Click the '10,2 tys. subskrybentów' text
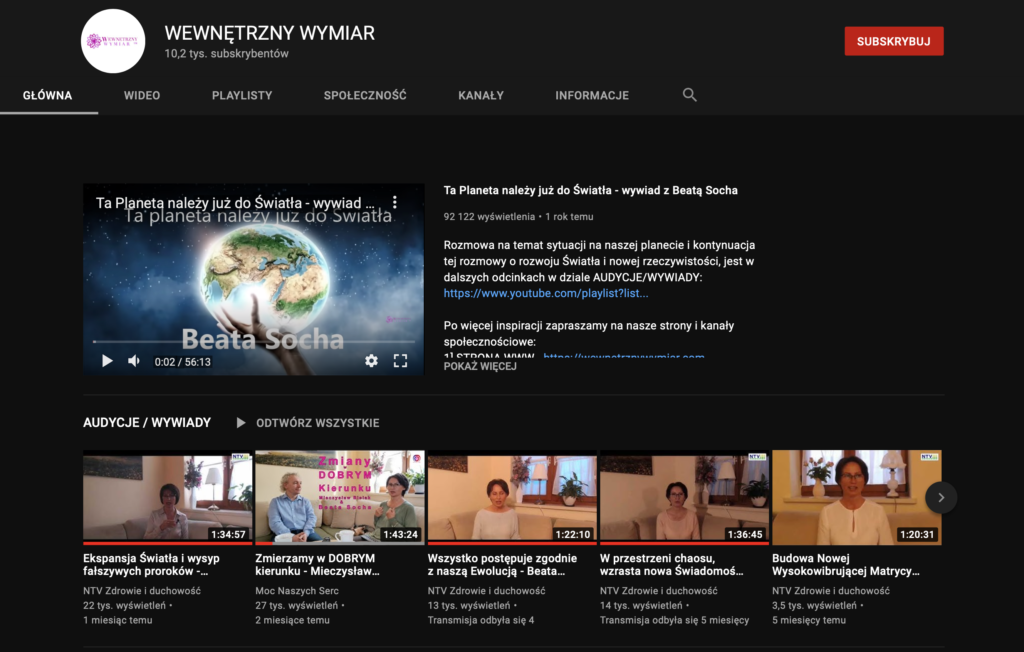 (227, 54)
